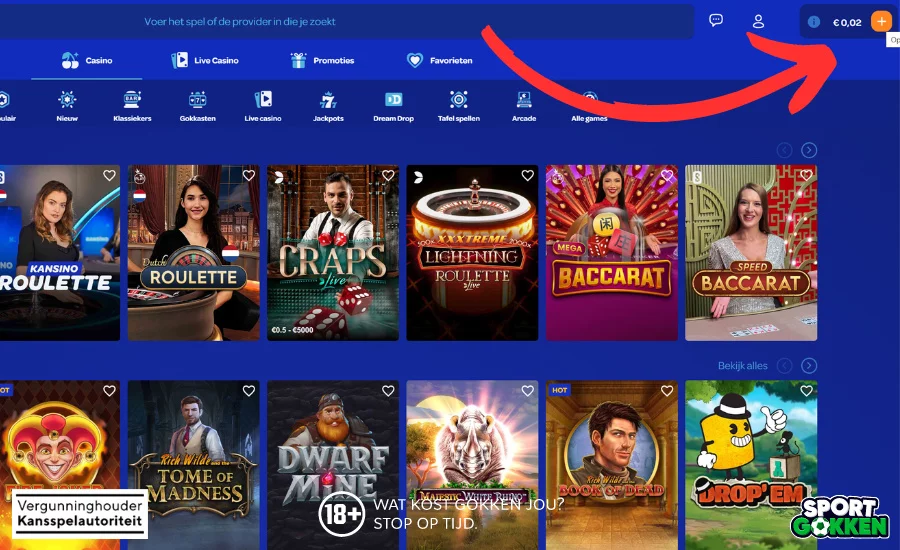
Task: Favorite the Drop'Em game
Action: point(806,391)
